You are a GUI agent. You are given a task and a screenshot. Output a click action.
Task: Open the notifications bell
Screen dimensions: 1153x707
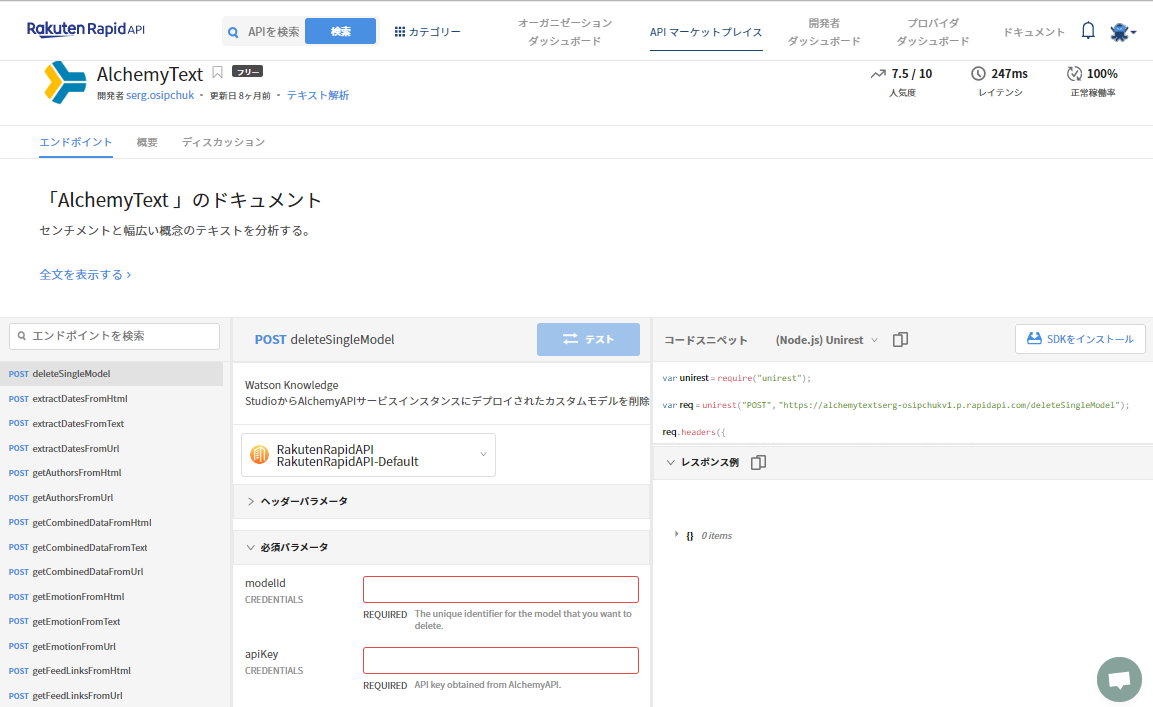point(1088,31)
